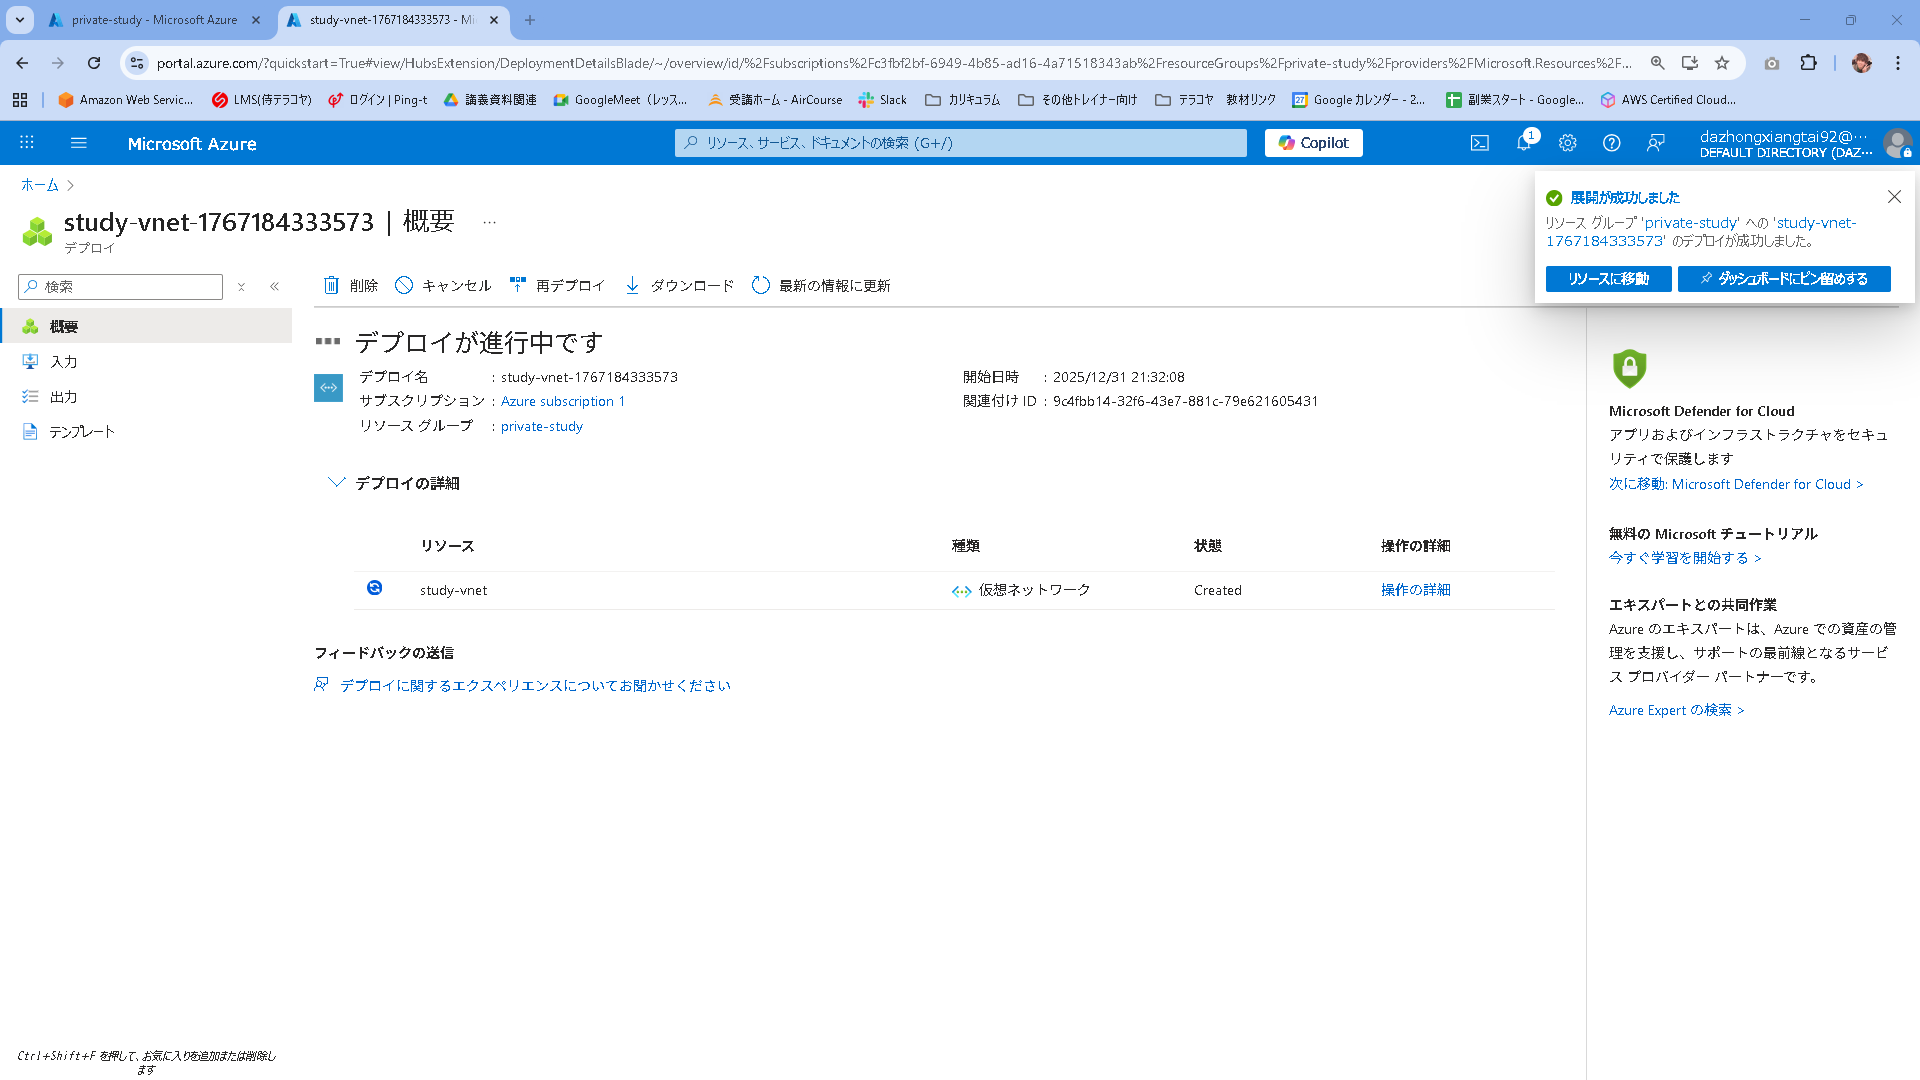
Task: Click the help question mark icon
Action: click(x=1611, y=143)
